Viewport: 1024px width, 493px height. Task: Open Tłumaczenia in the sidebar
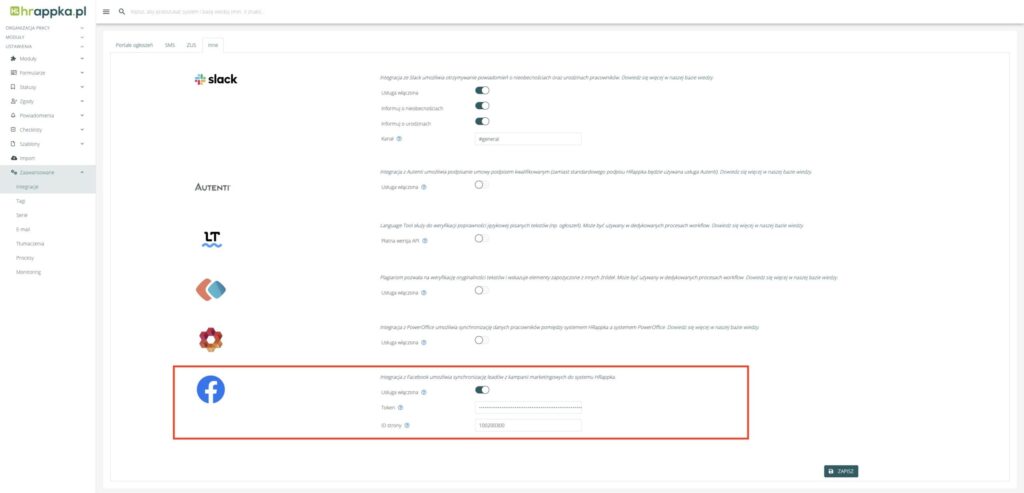[x=30, y=243]
